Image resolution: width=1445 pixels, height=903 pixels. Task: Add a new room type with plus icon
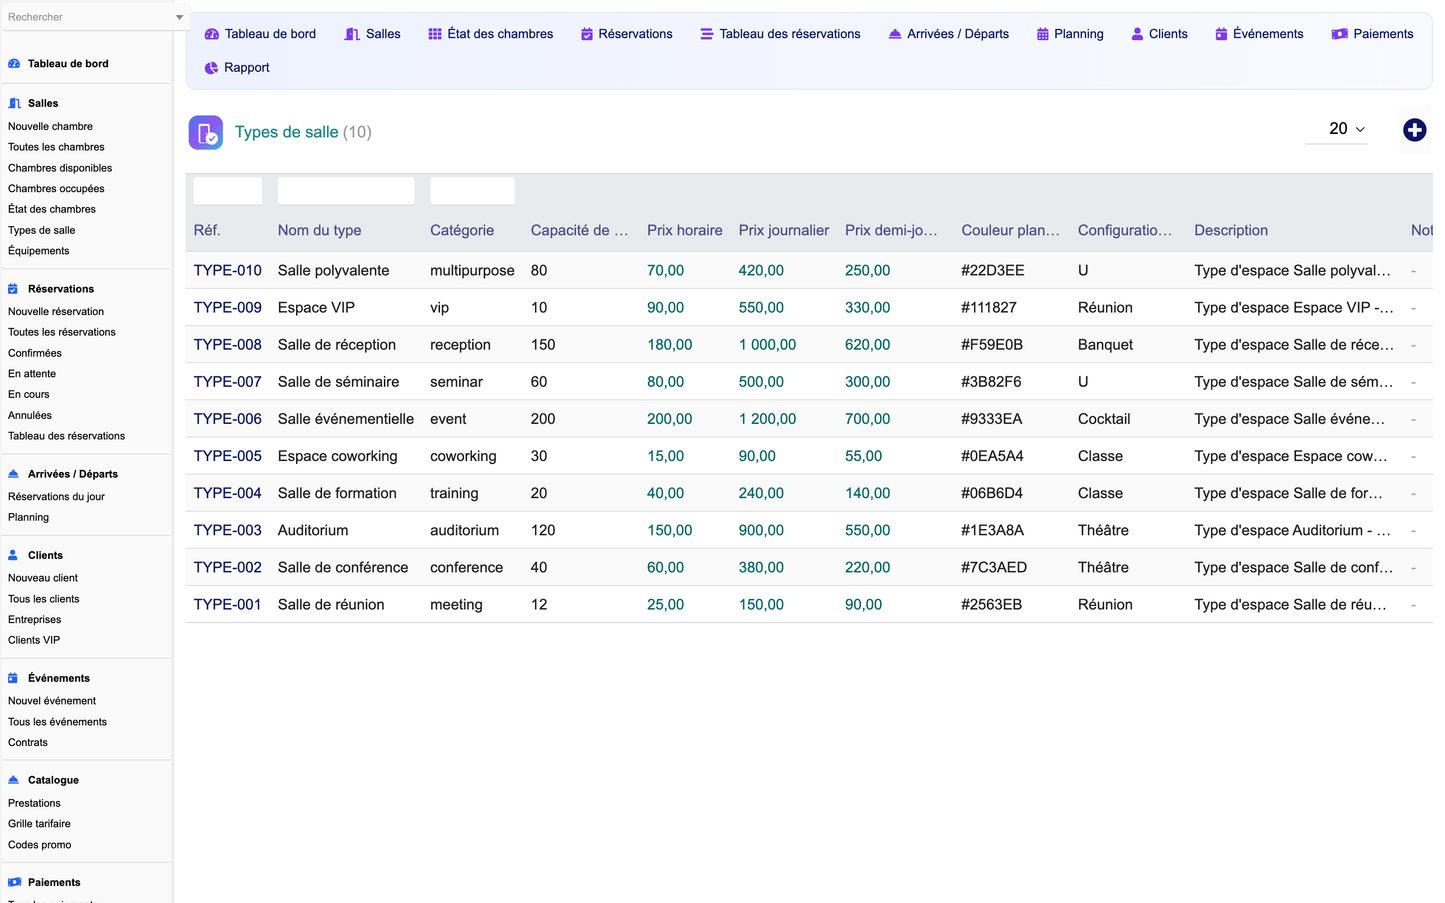(x=1414, y=130)
